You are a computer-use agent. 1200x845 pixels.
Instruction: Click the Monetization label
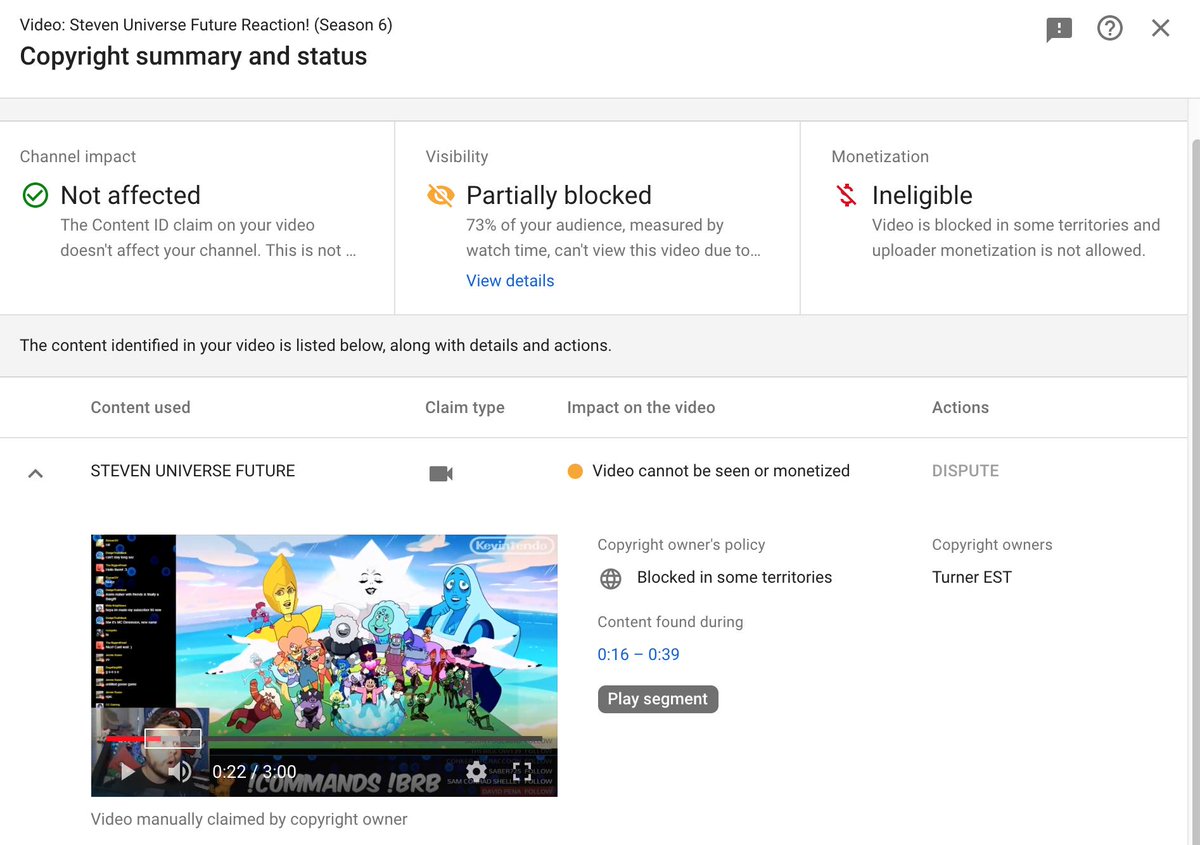click(x=880, y=156)
